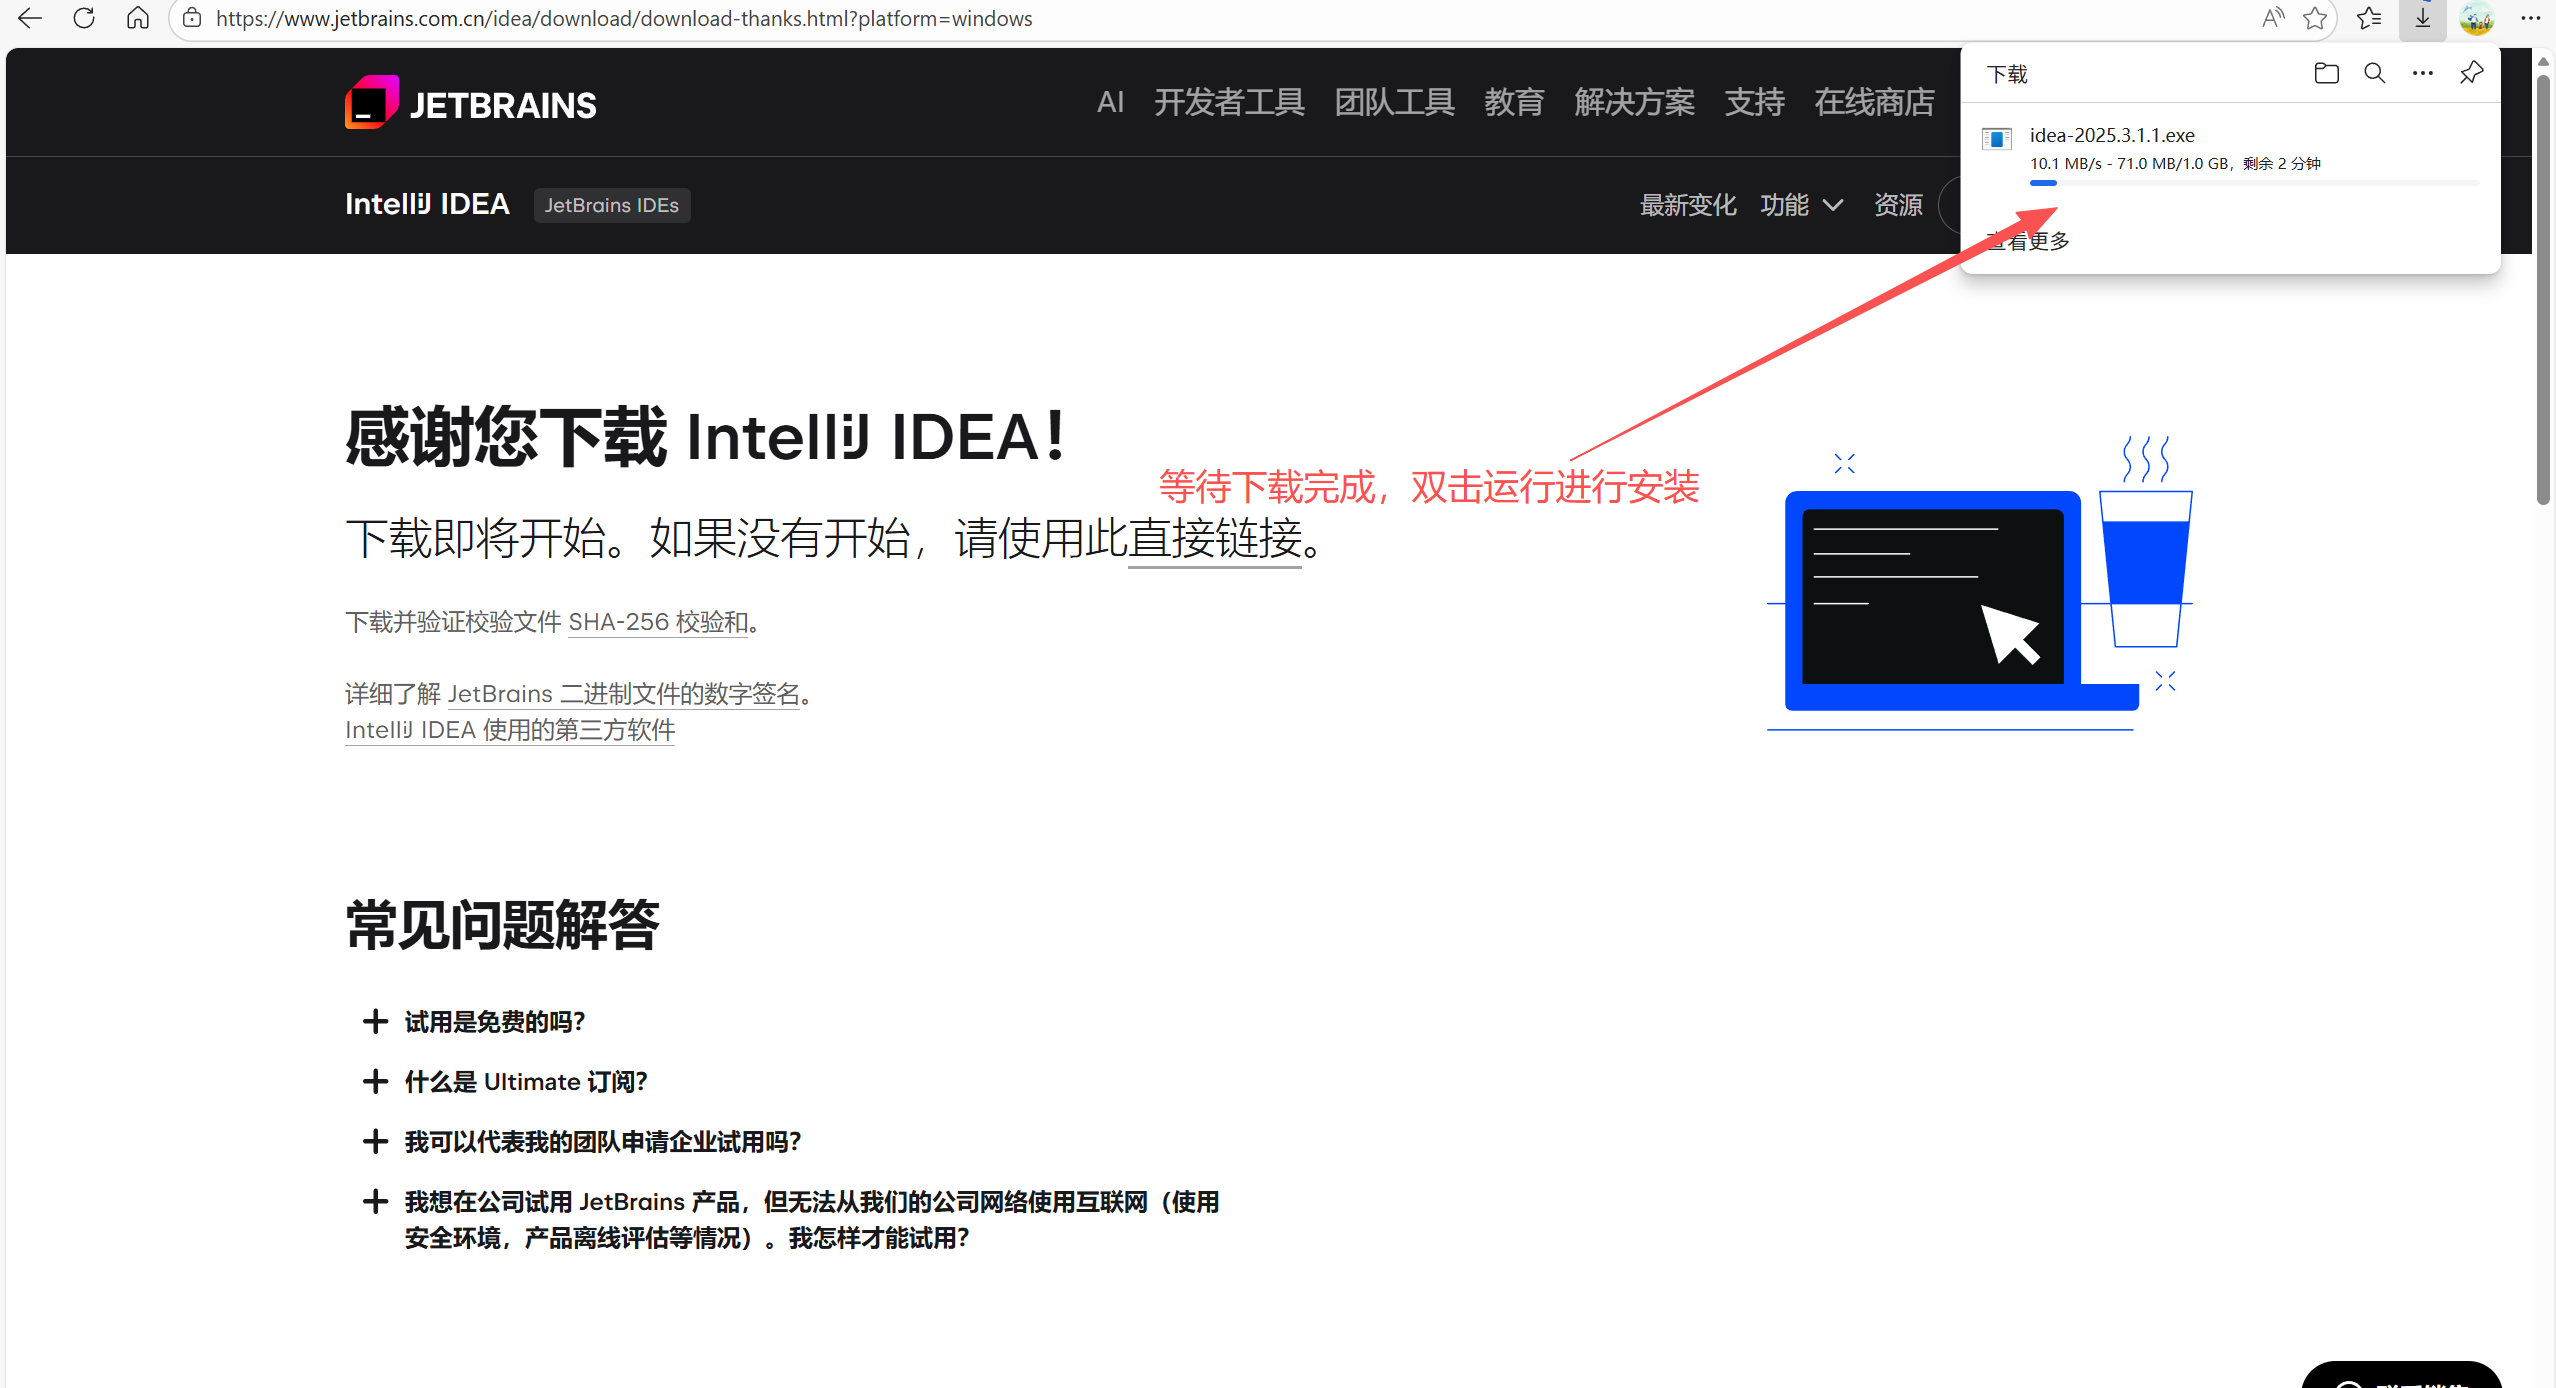Open downloads folder icon in panel
Image resolution: width=2556 pixels, height=1388 pixels.
(x=2326, y=73)
